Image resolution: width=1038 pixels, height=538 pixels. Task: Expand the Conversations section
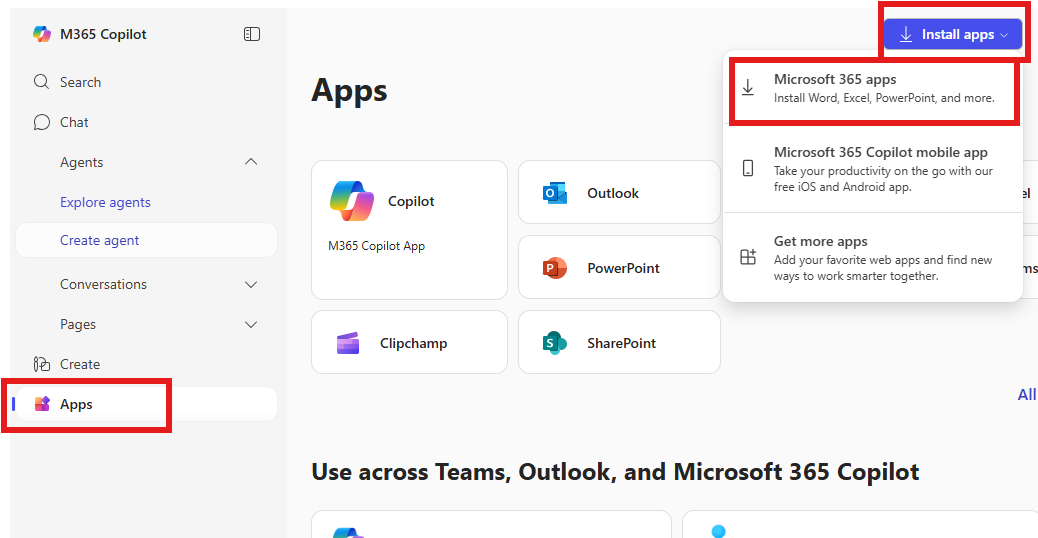click(251, 284)
